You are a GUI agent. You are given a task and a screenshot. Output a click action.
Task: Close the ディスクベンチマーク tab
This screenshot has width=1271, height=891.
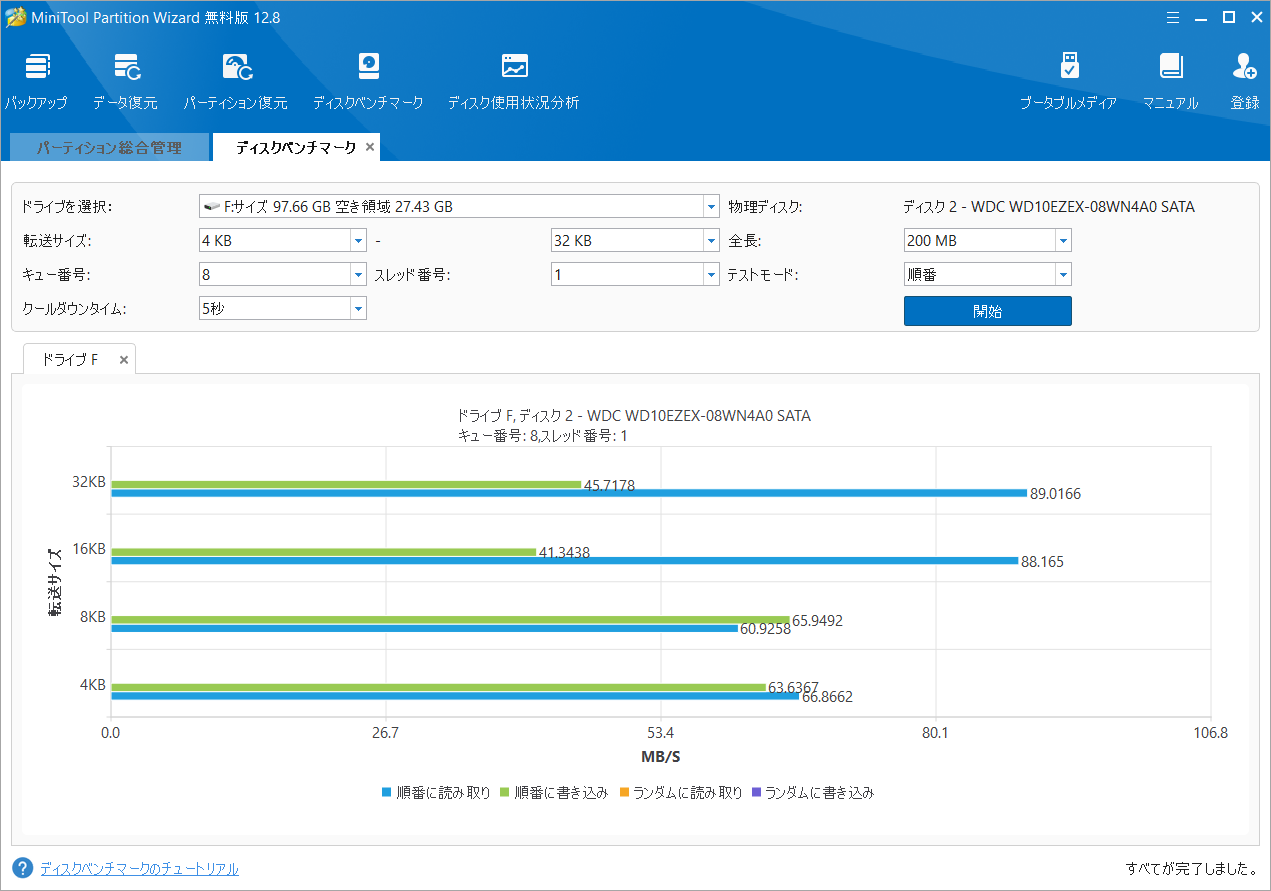[370, 147]
